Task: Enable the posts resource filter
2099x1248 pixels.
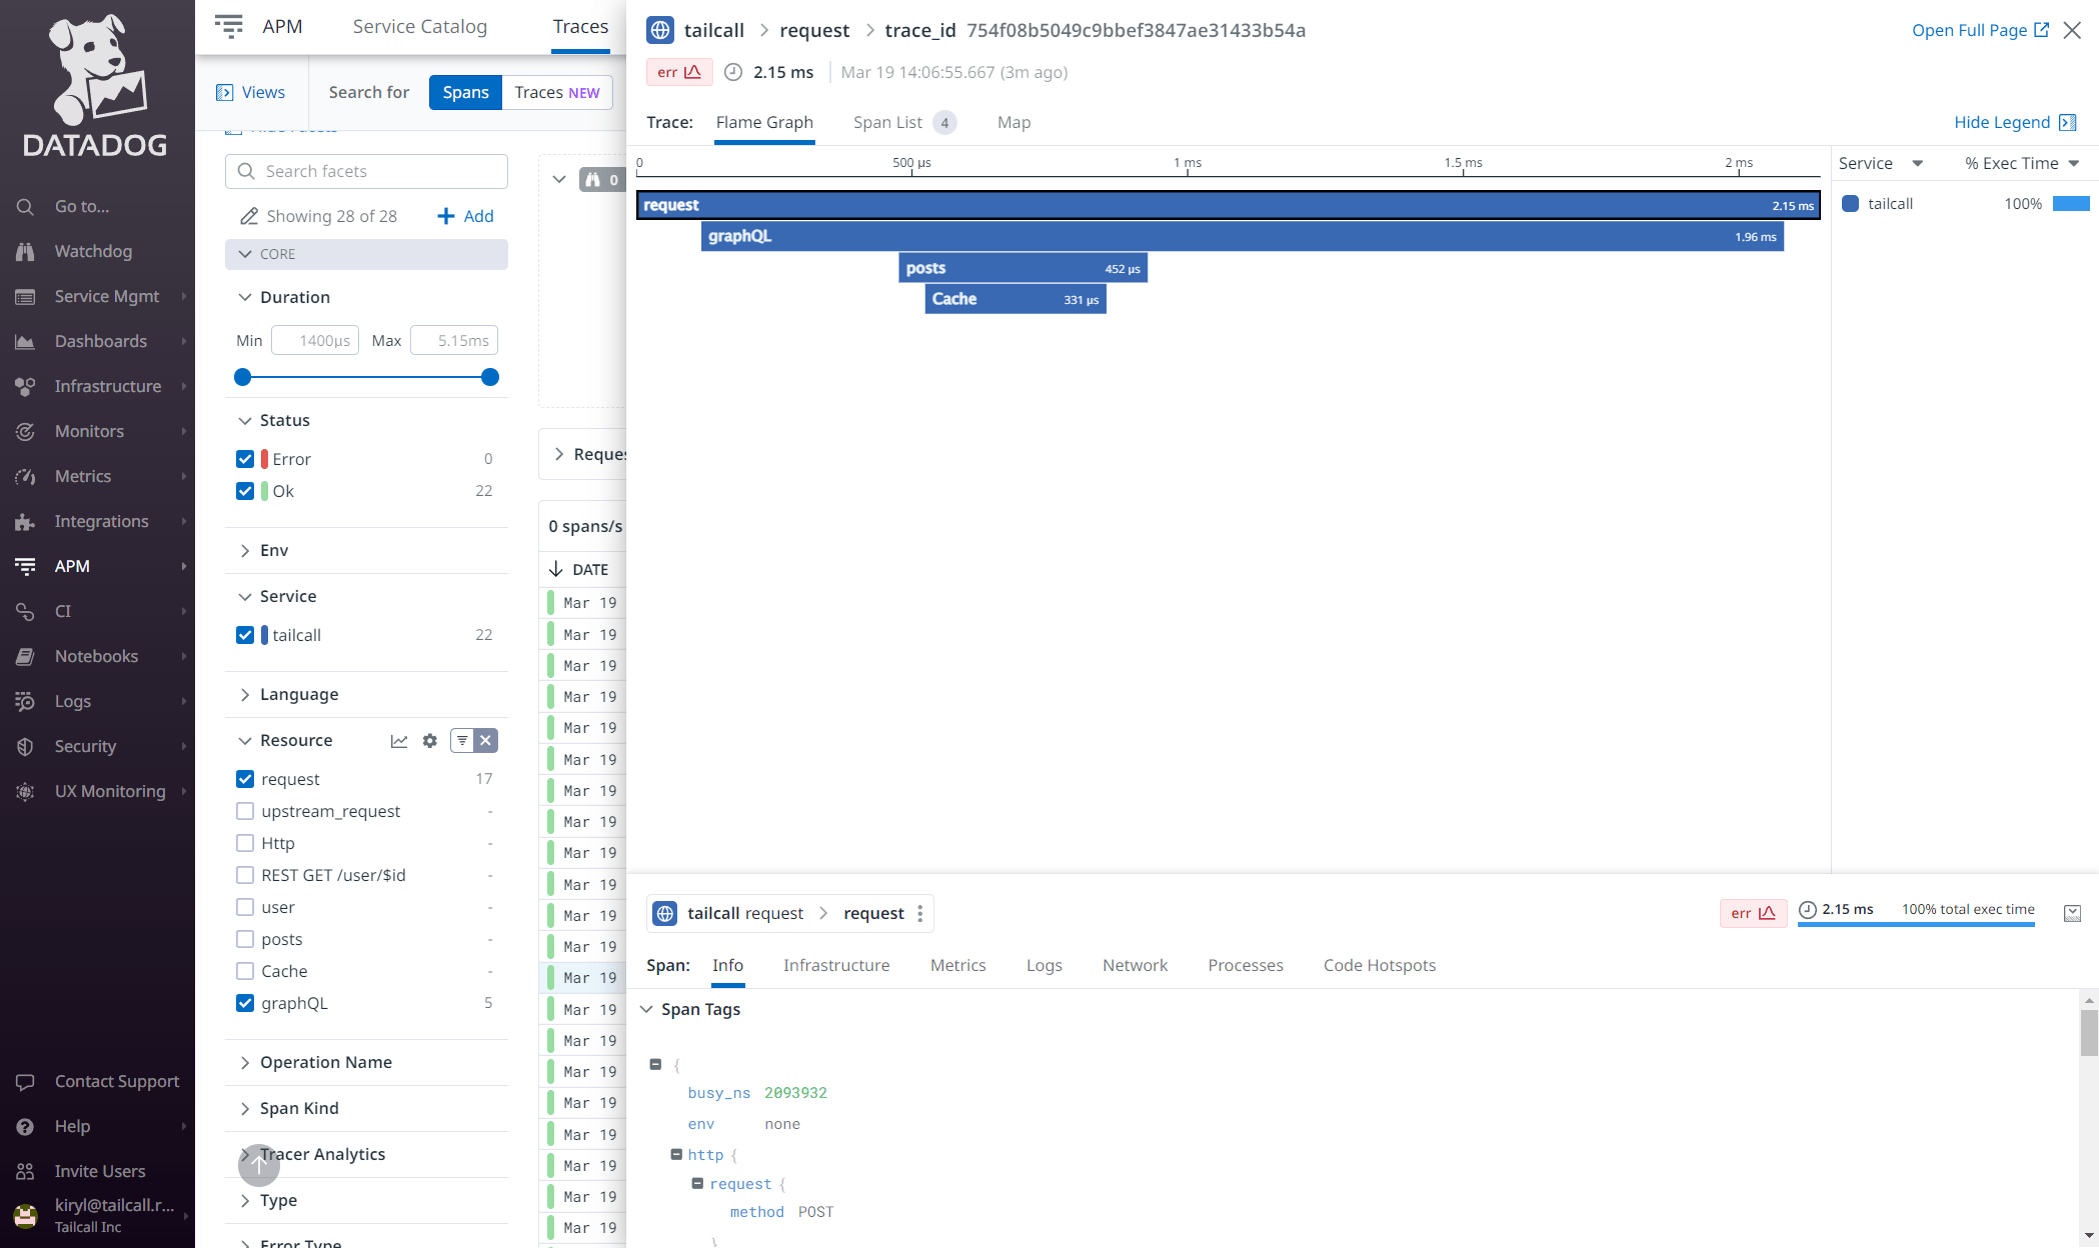Action: 245,939
